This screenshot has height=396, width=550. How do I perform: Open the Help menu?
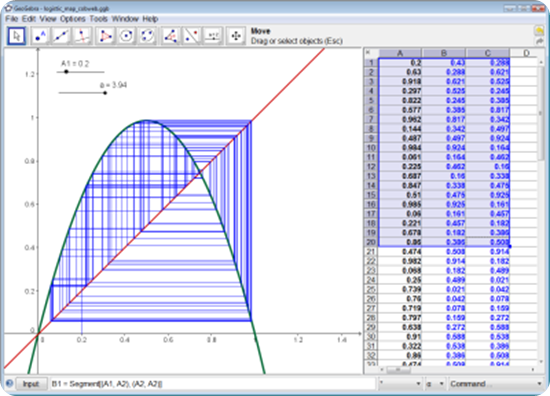150,19
